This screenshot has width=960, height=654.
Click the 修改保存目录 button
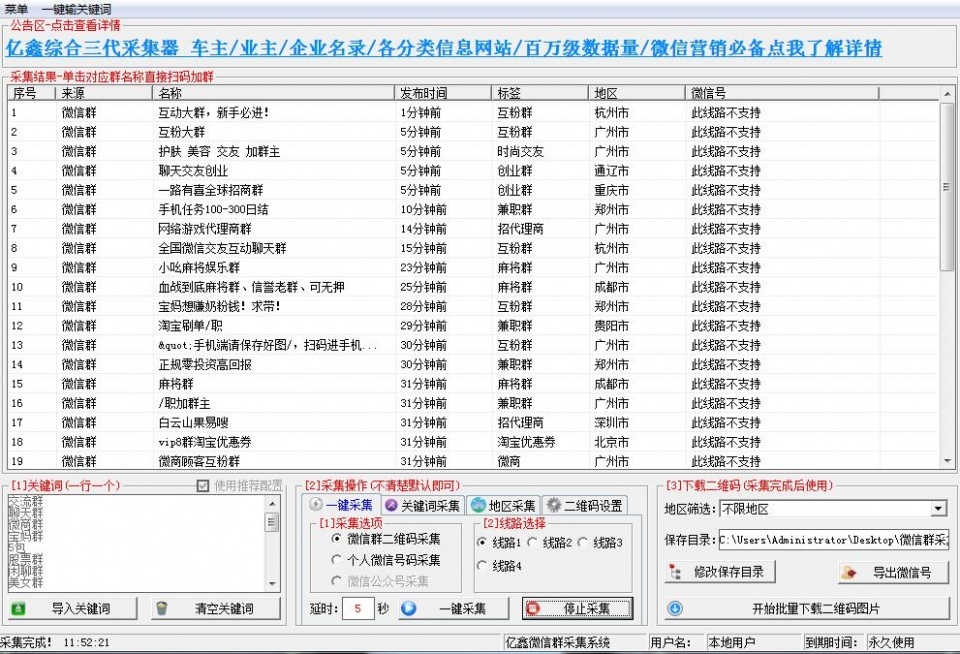pos(720,572)
